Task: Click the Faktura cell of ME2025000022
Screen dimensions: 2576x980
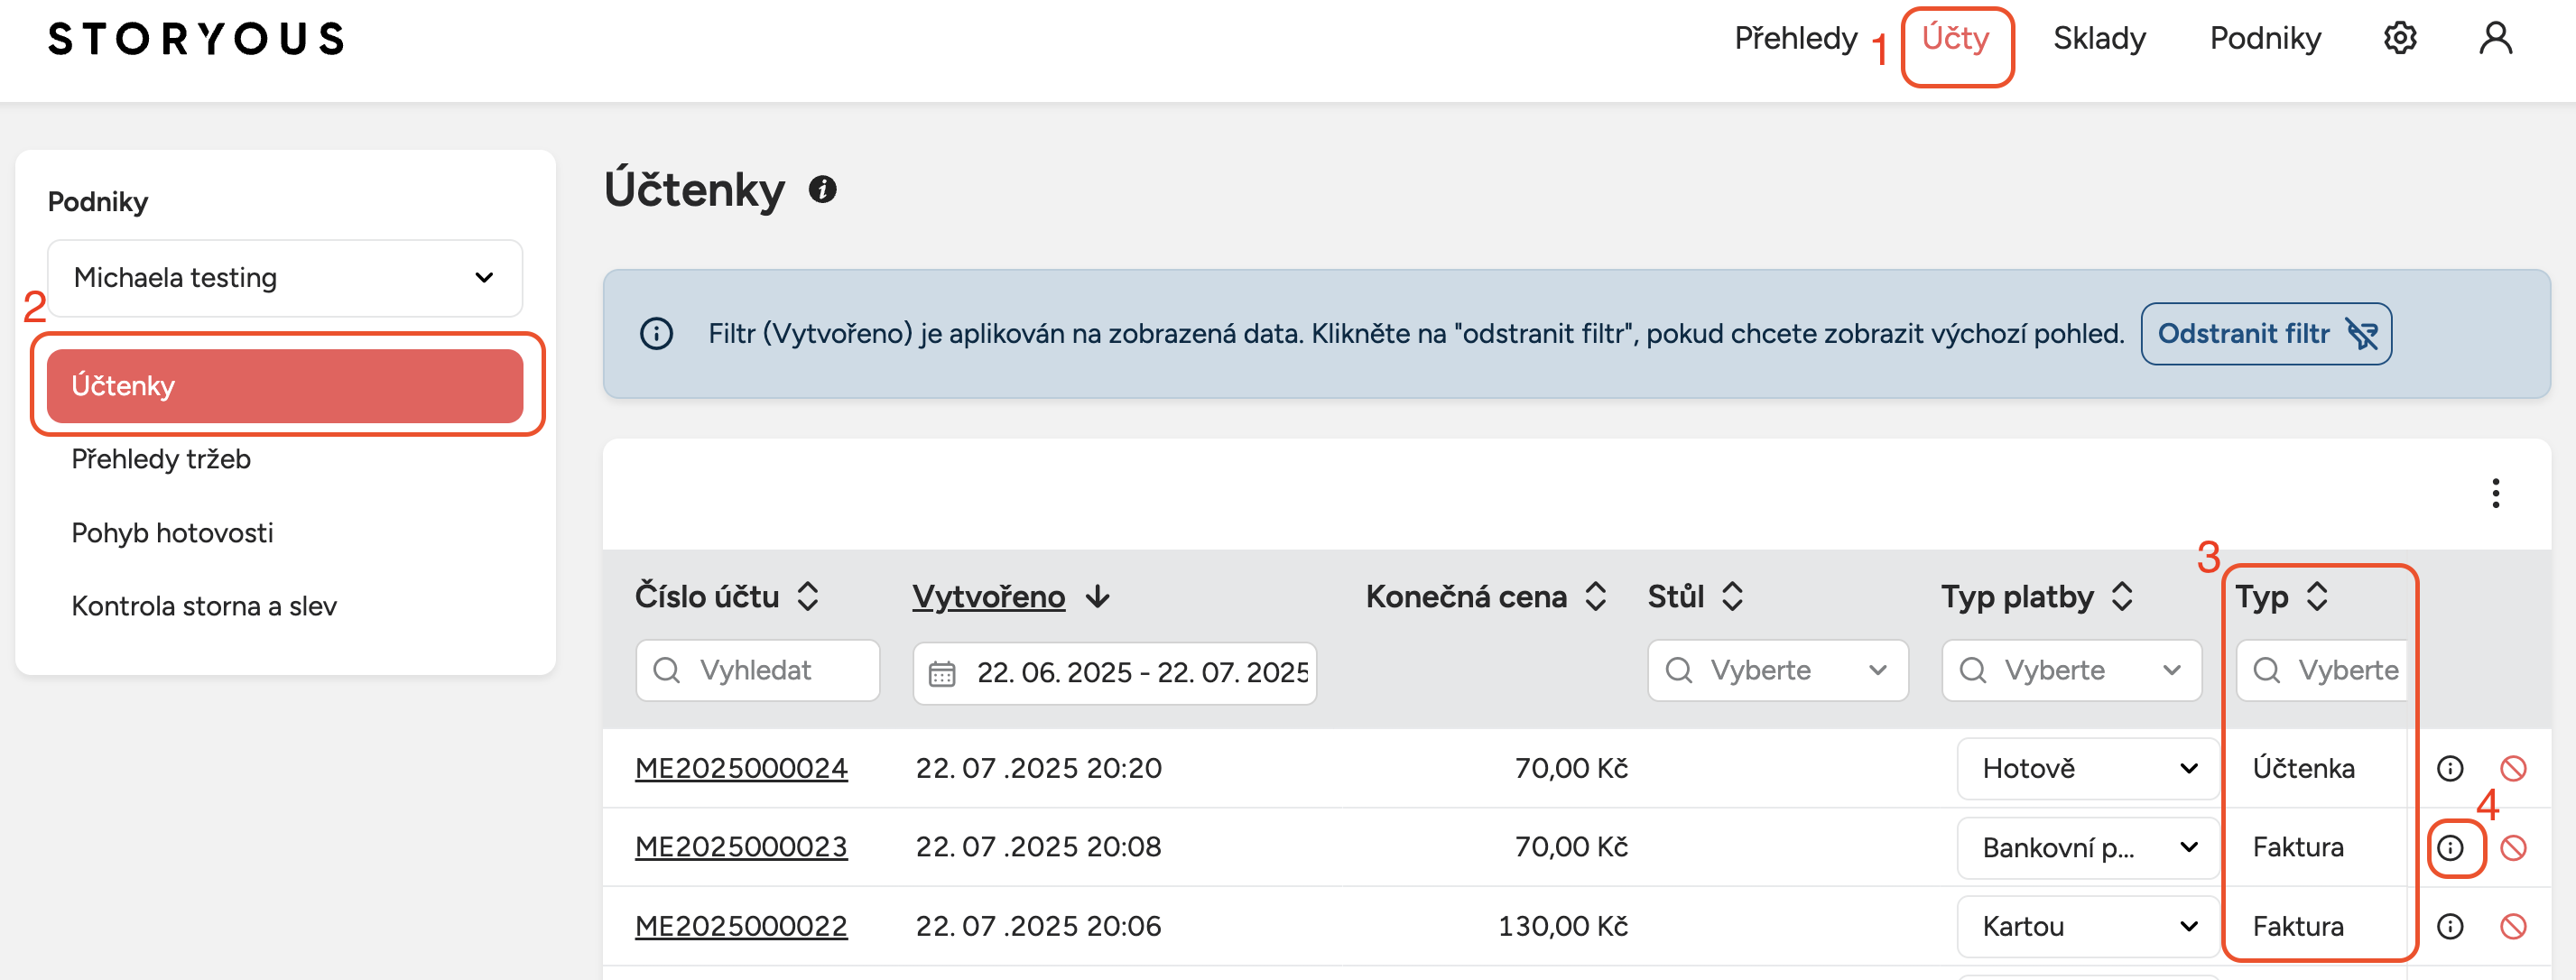Action: [x=2298, y=926]
